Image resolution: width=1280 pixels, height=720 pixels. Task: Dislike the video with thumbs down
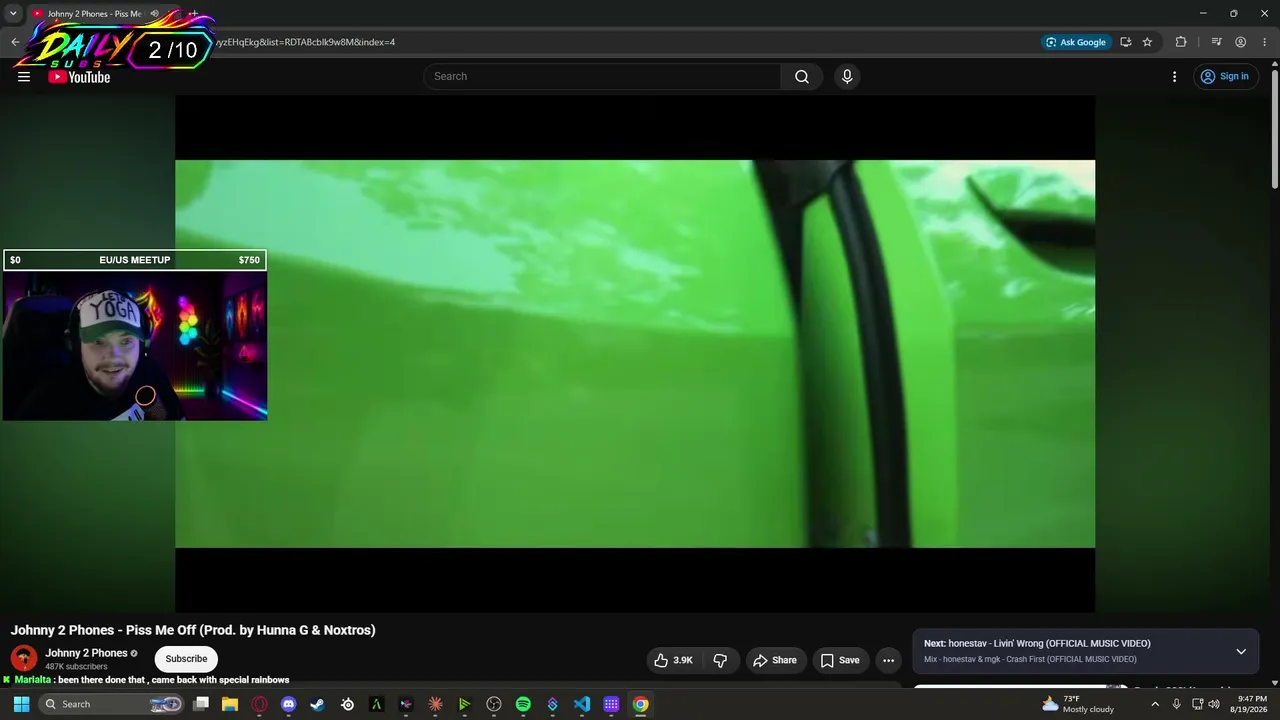(720, 660)
